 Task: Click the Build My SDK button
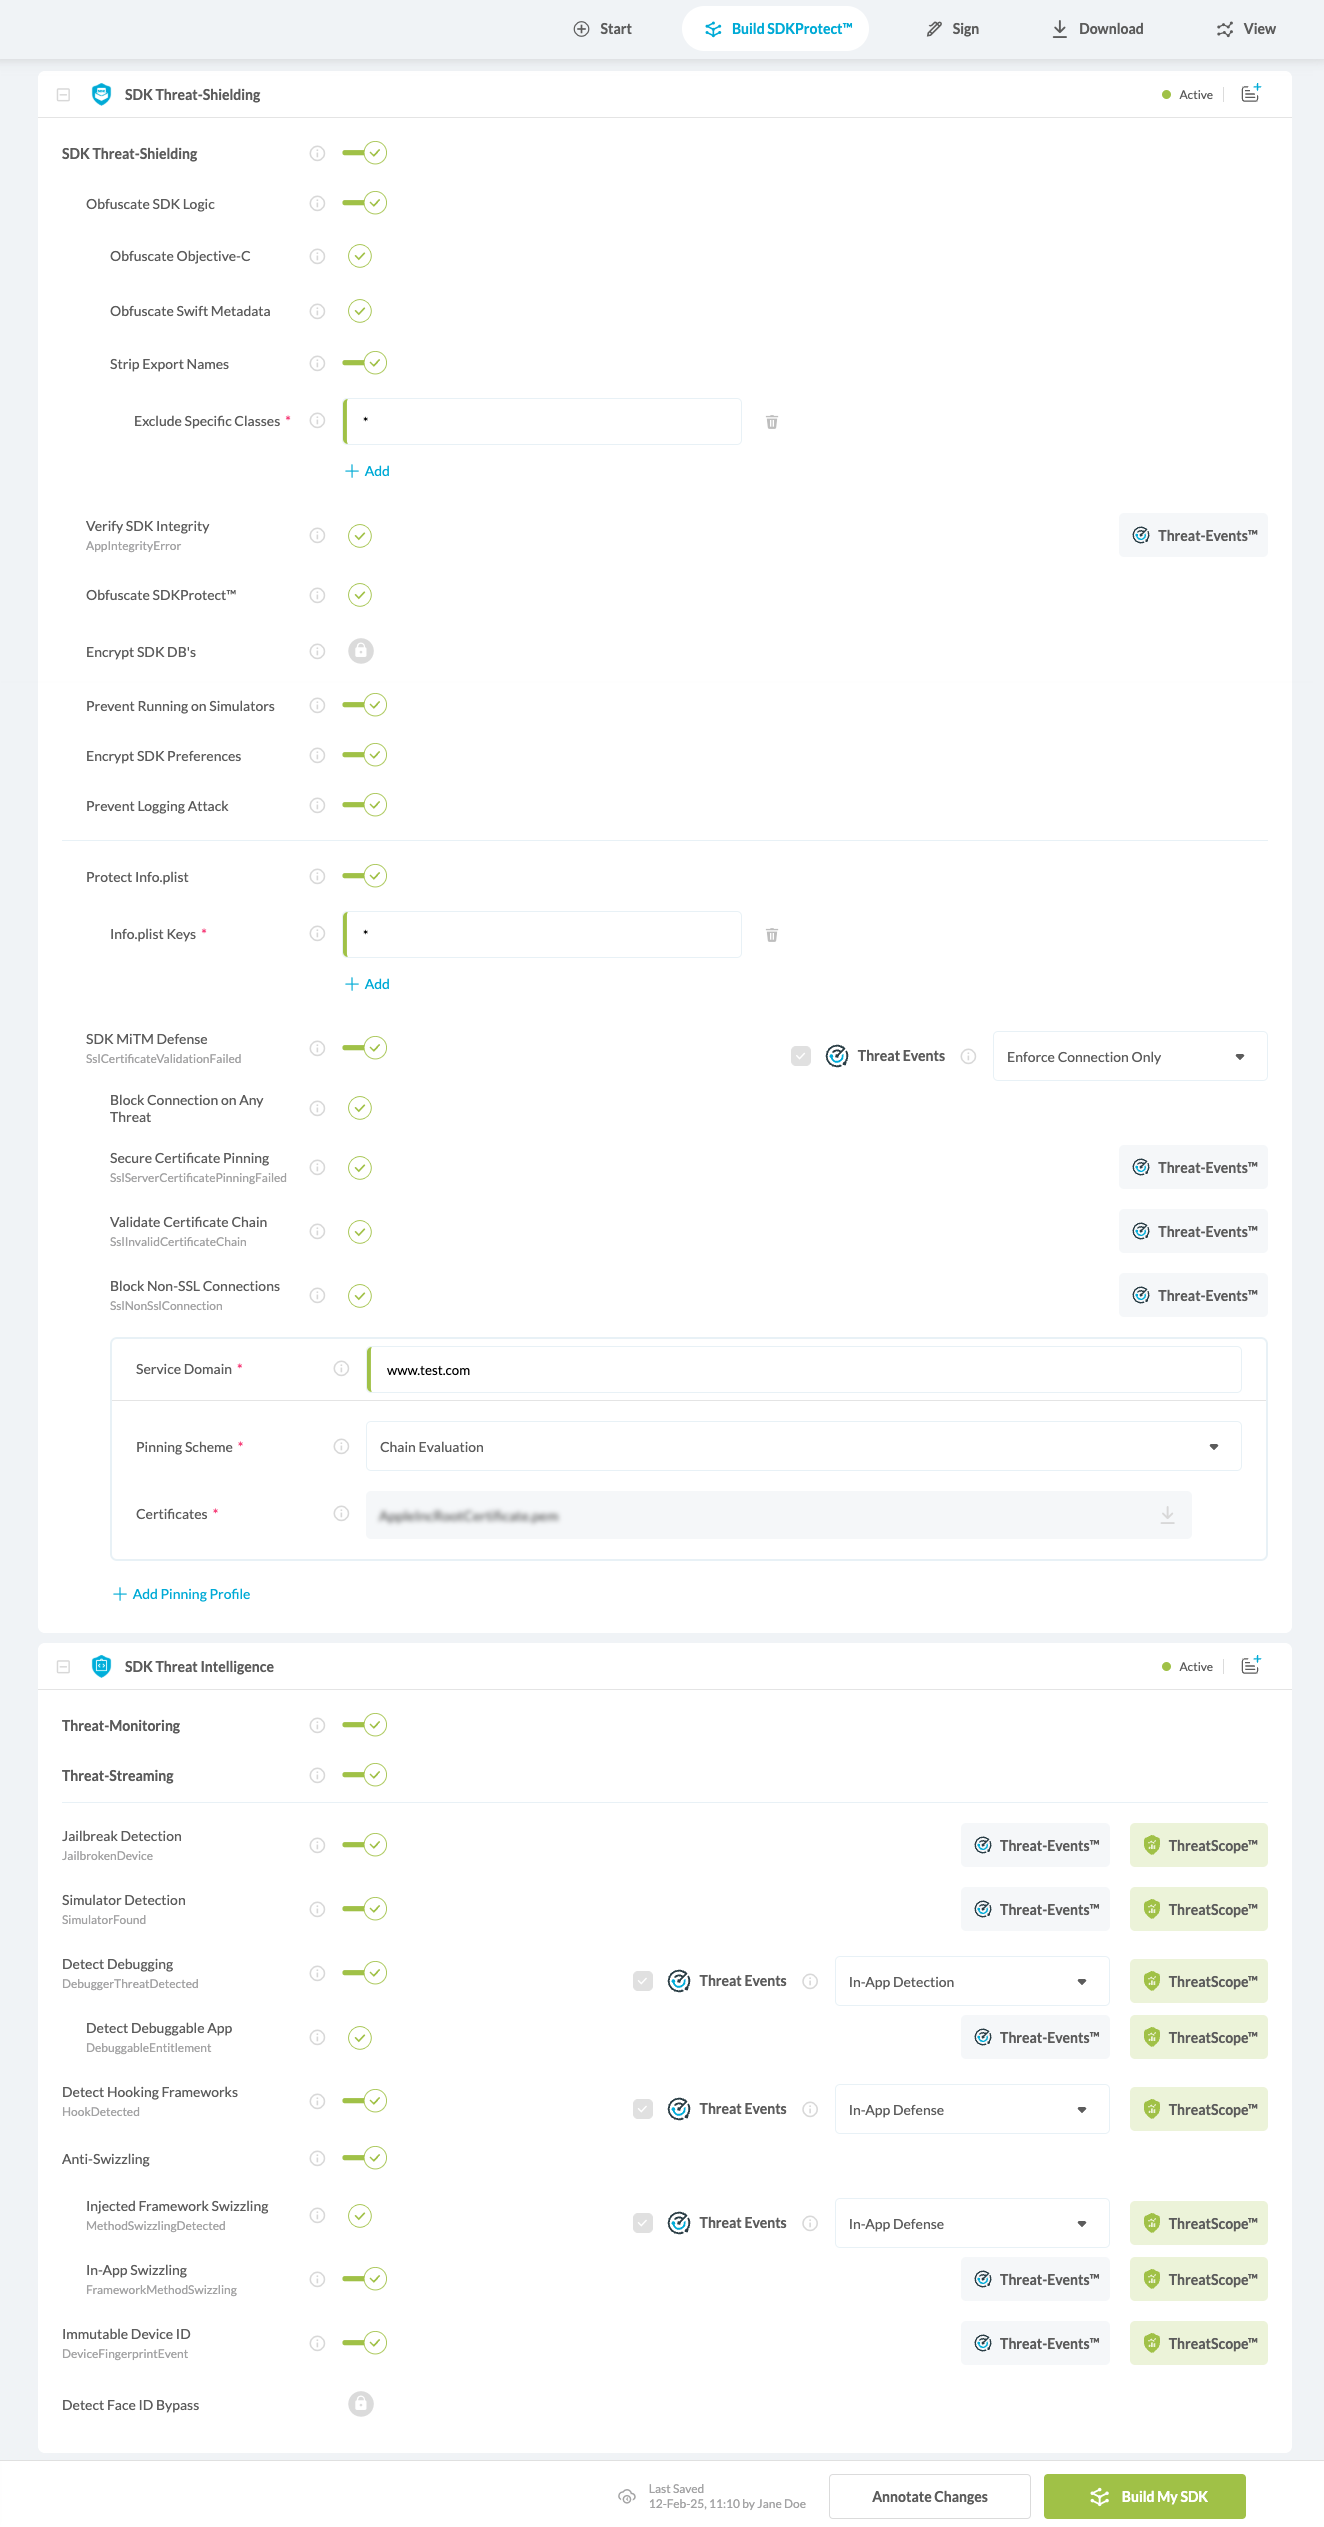click(x=1144, y=2497)
